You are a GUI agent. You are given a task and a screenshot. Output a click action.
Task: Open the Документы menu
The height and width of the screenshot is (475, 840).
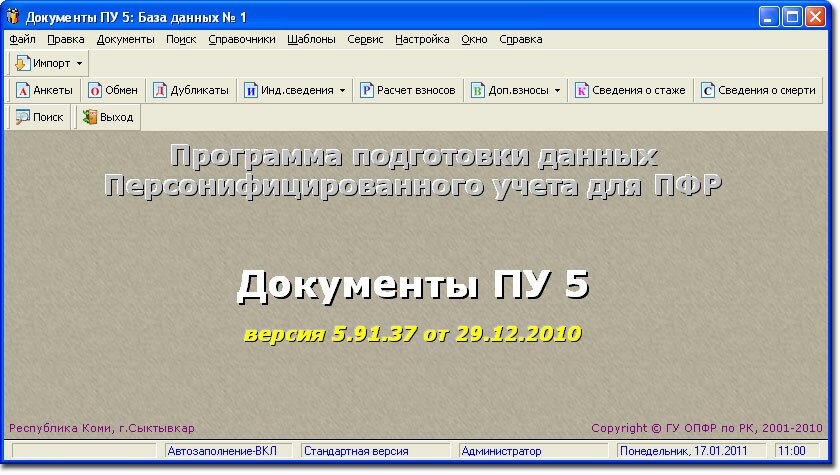point(125,39)
